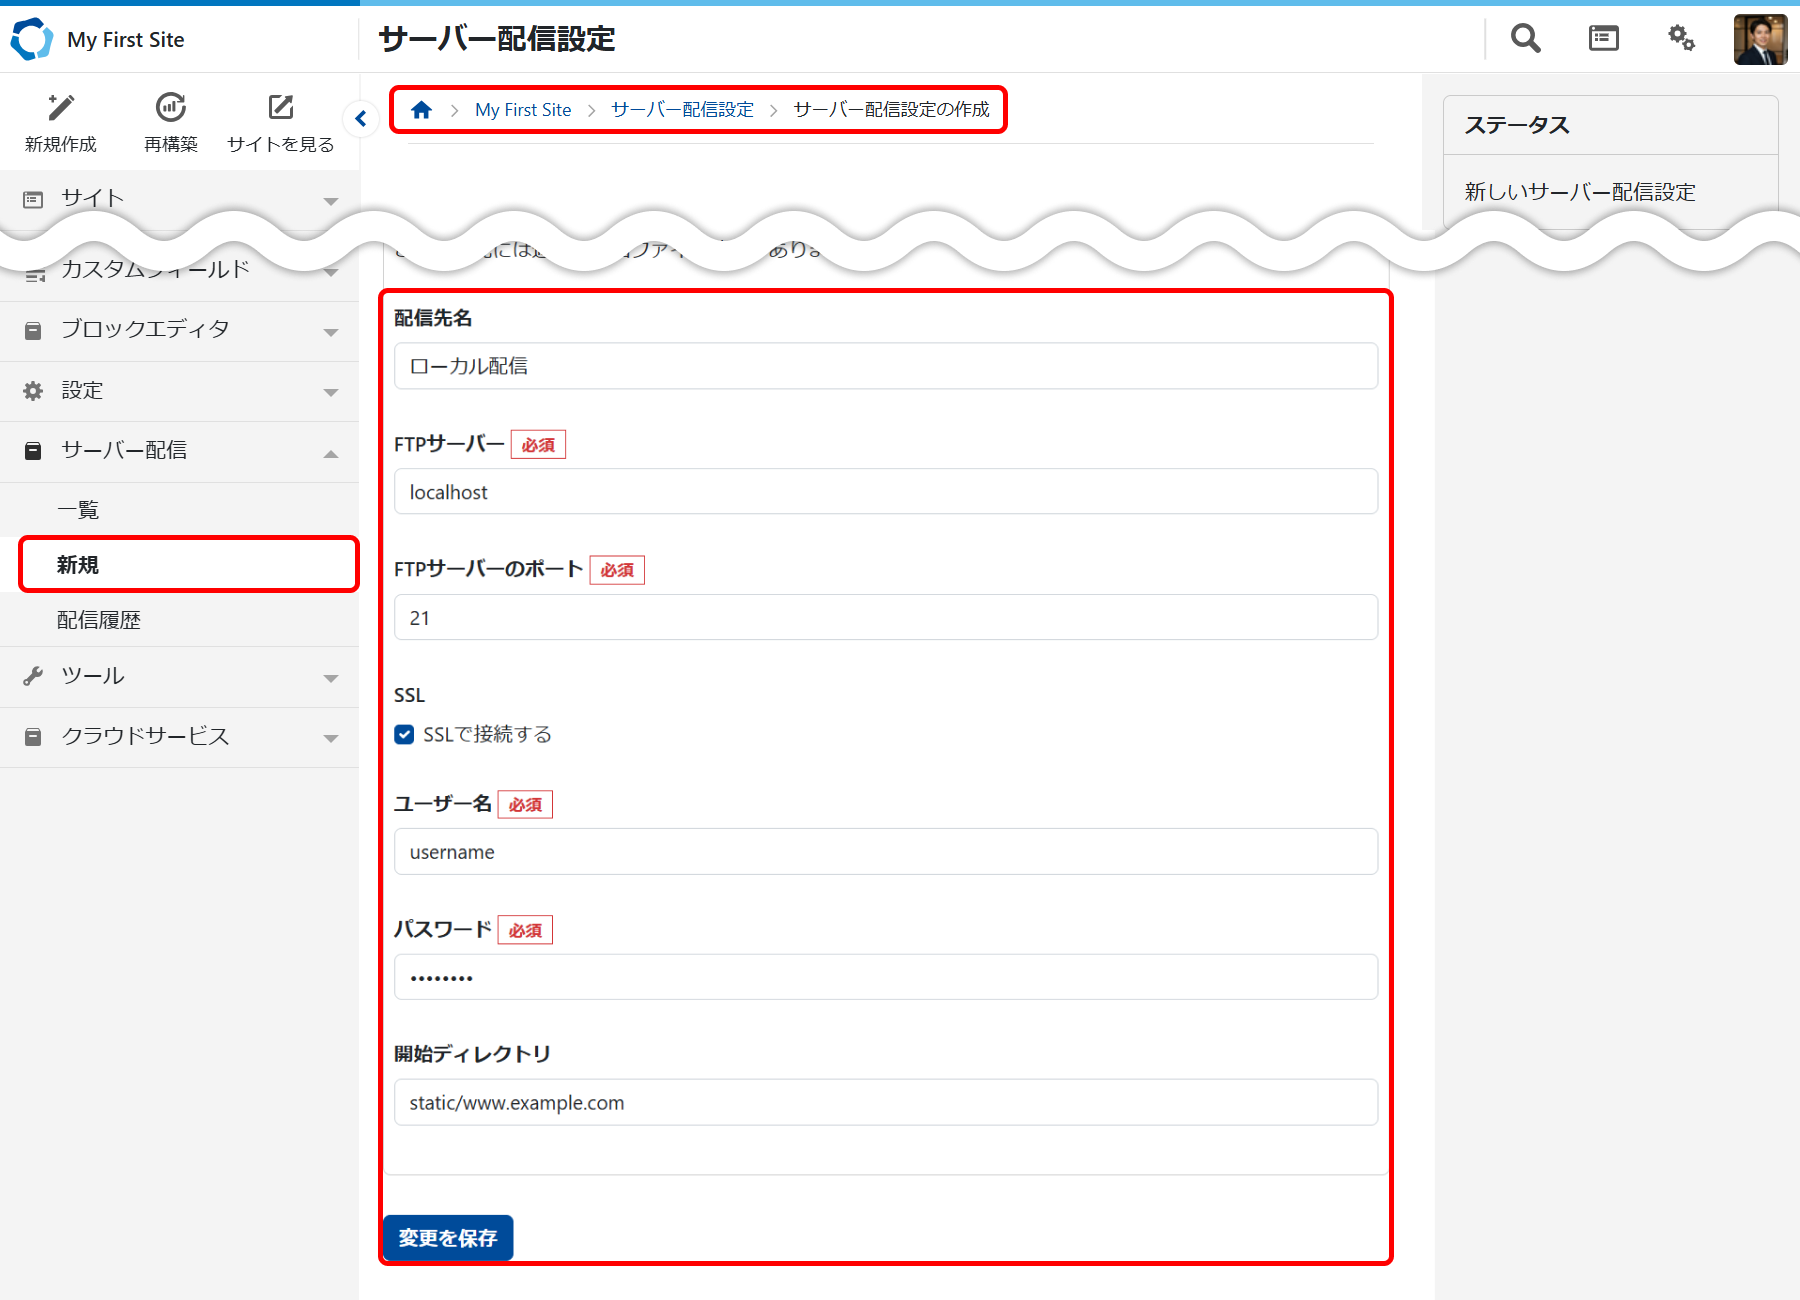Image resolution: width=1800 pixels, height=1300 pixels.
Task: Select 配信履歴 in the sidebar menu
Action: (99, 620)
